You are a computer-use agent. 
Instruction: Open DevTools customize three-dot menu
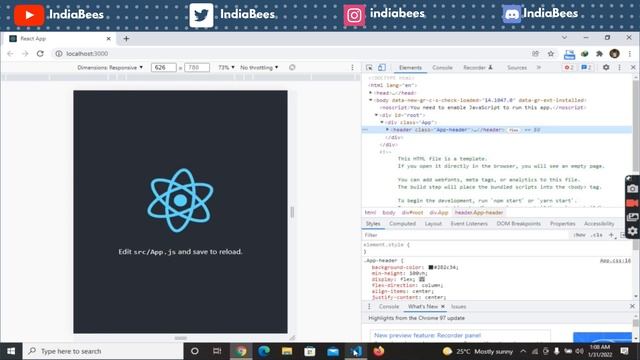[x=619, y=67]
